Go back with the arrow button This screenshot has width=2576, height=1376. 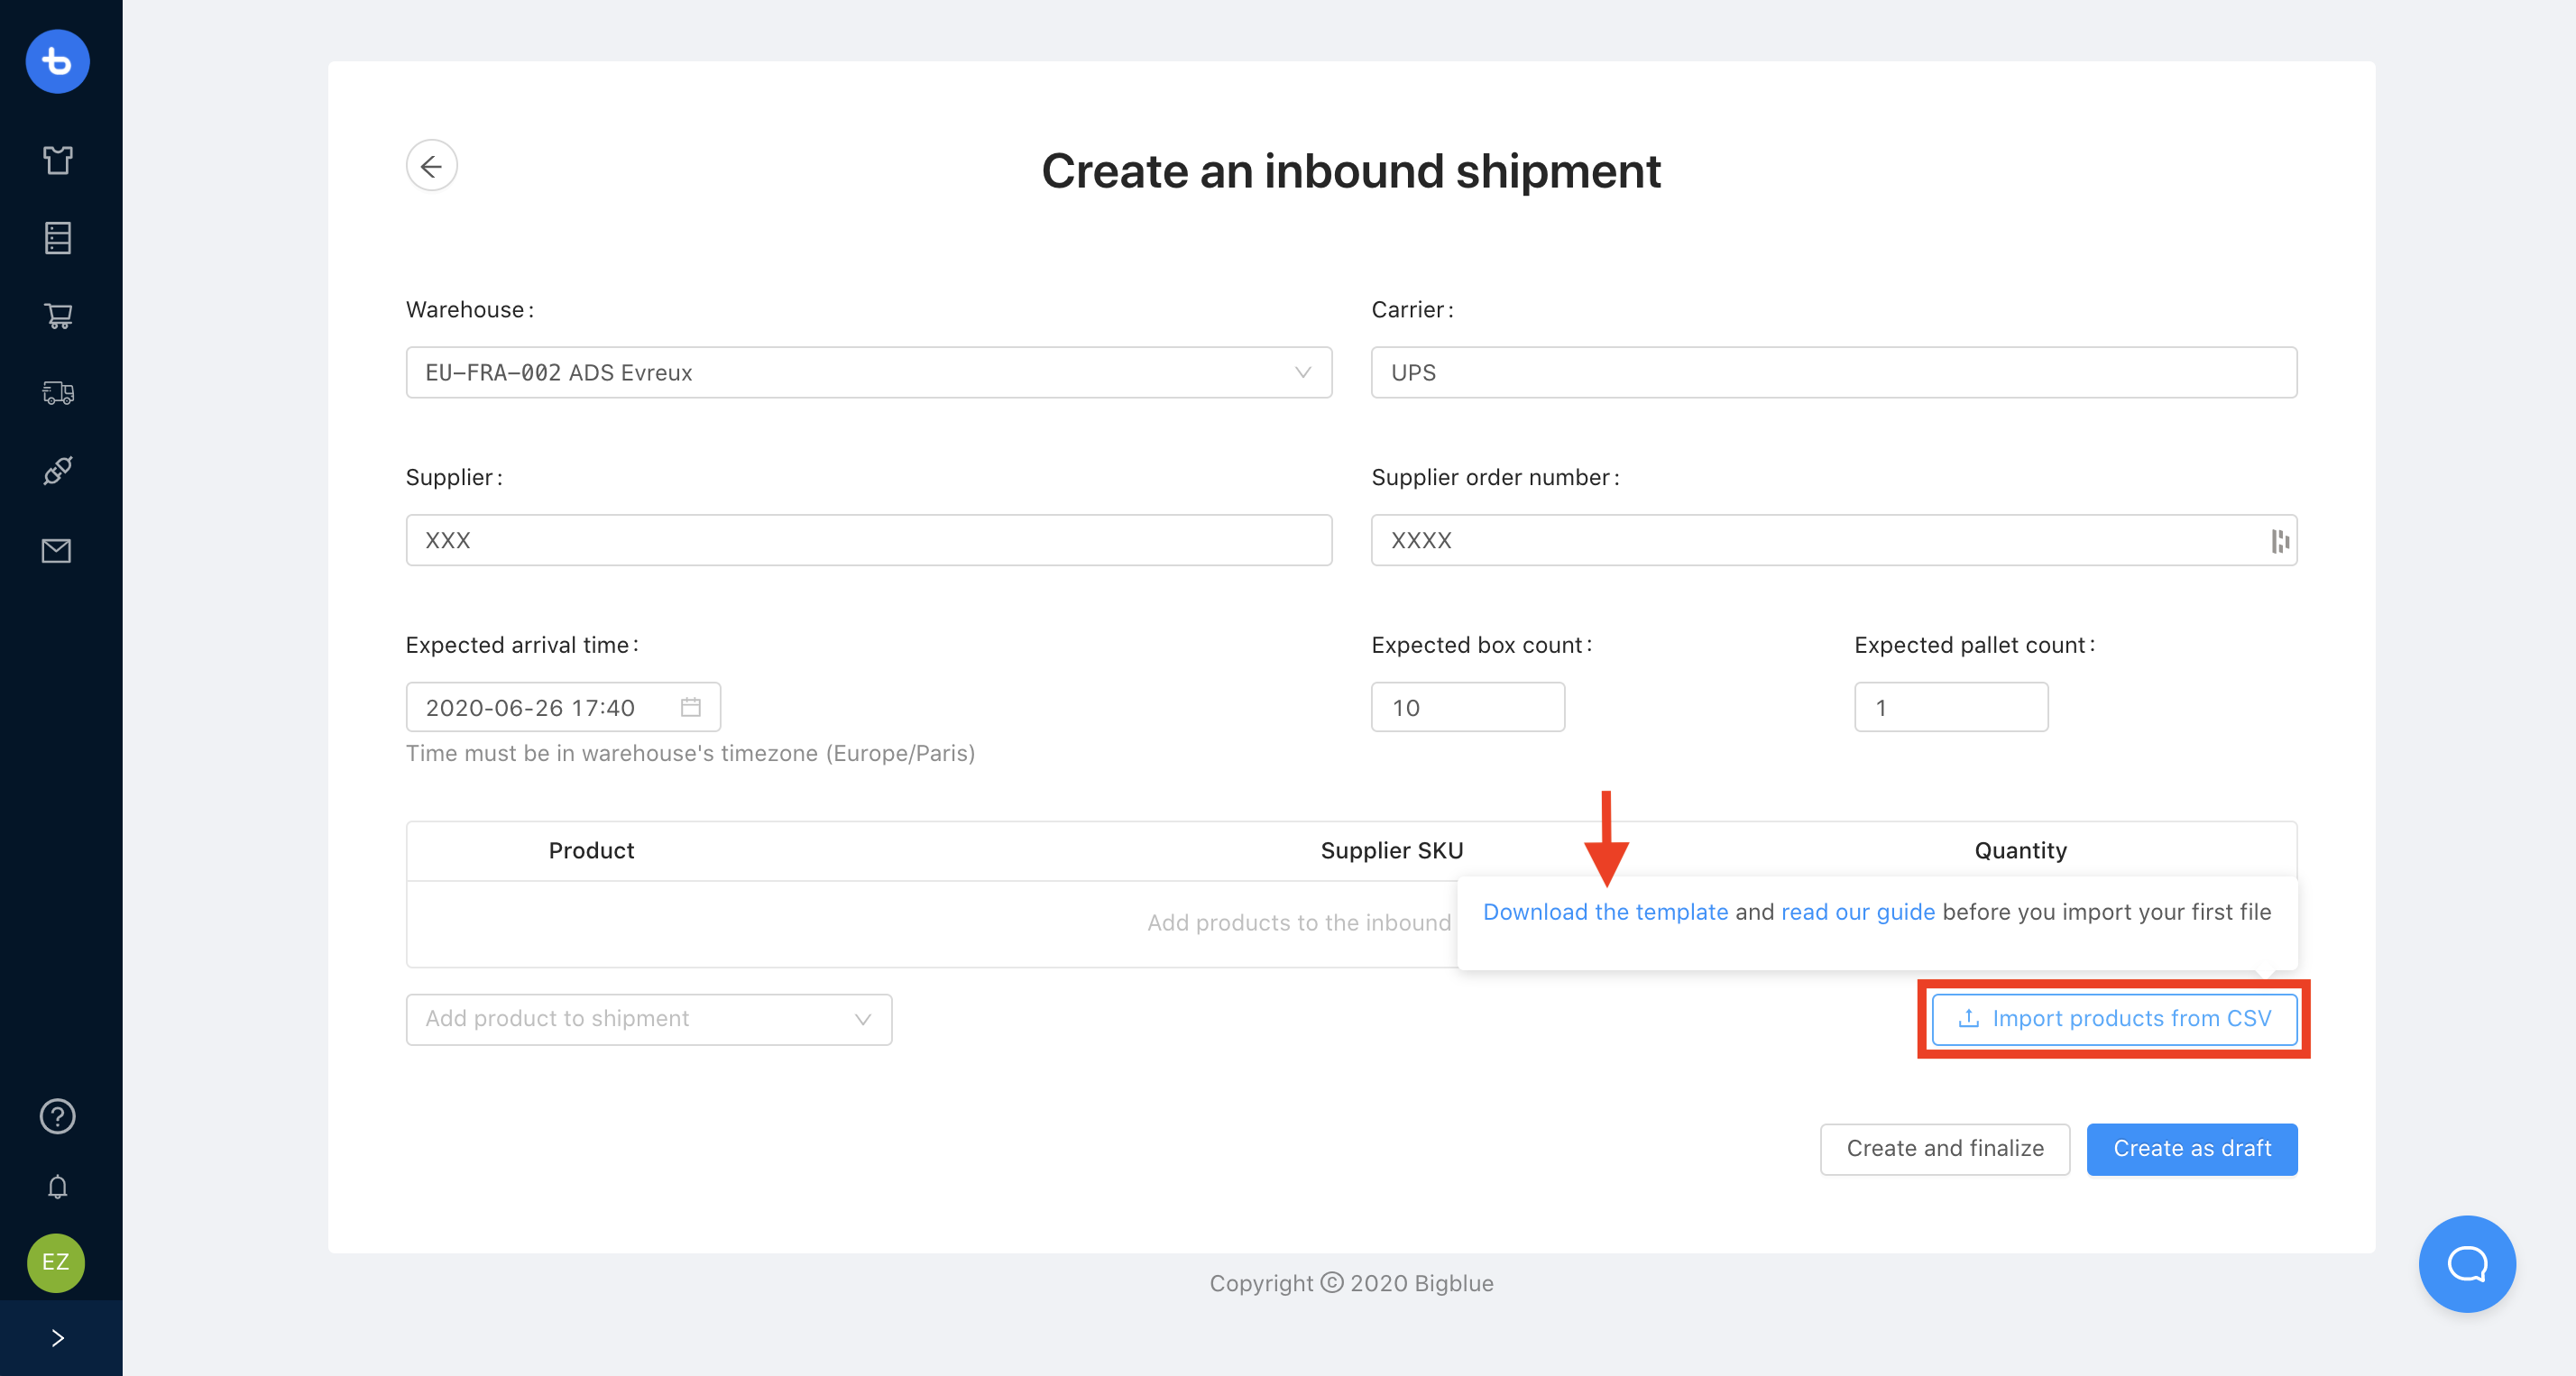click(x=431, y=166)
